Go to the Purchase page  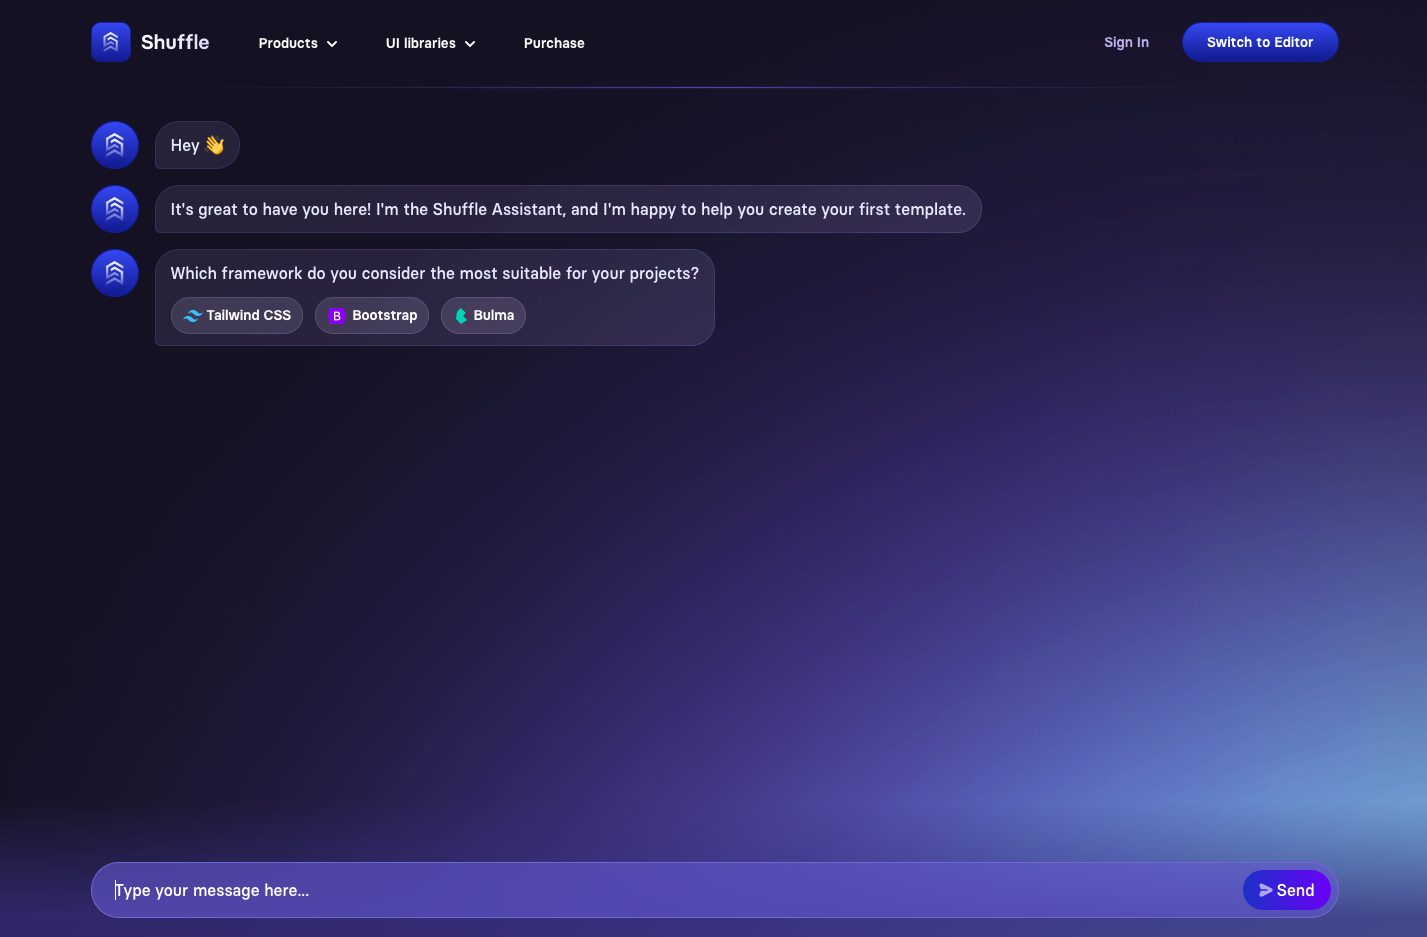pyautogui.click(x=554, y=43)
